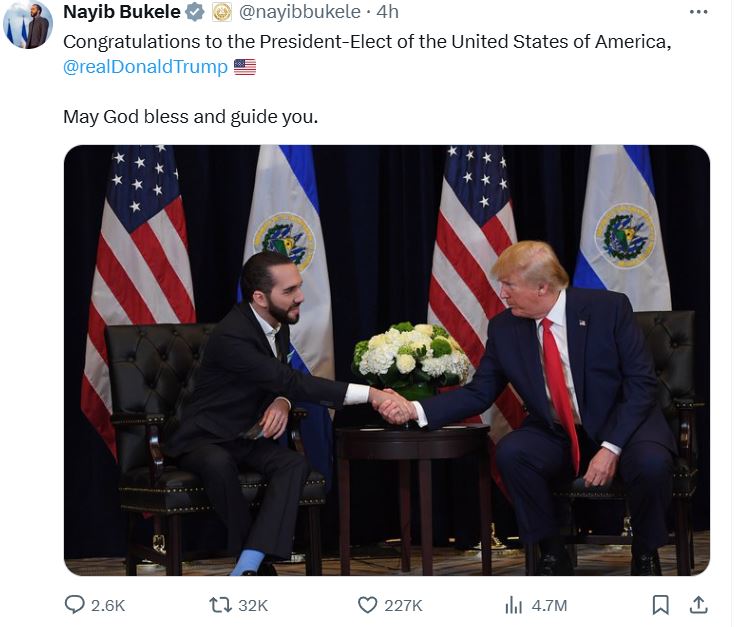
Task: Click the blue verified checkmark badge
Action: tap(195, 13)
